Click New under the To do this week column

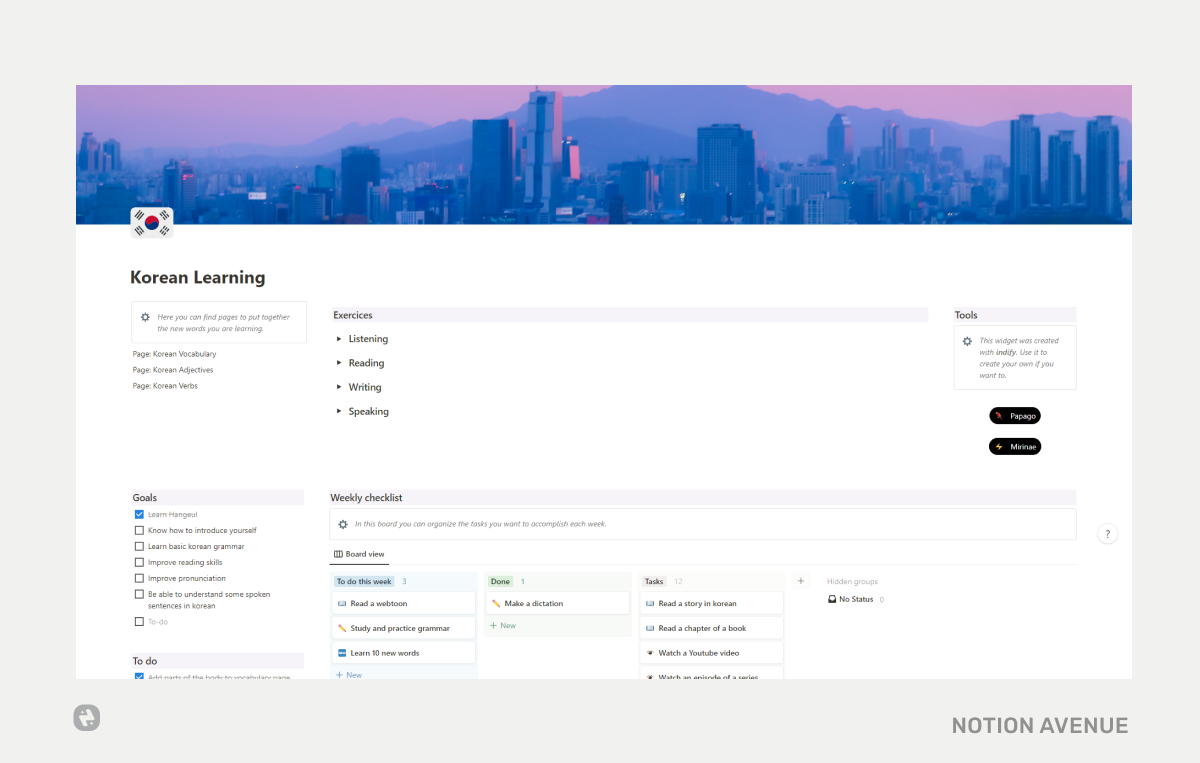348,675
